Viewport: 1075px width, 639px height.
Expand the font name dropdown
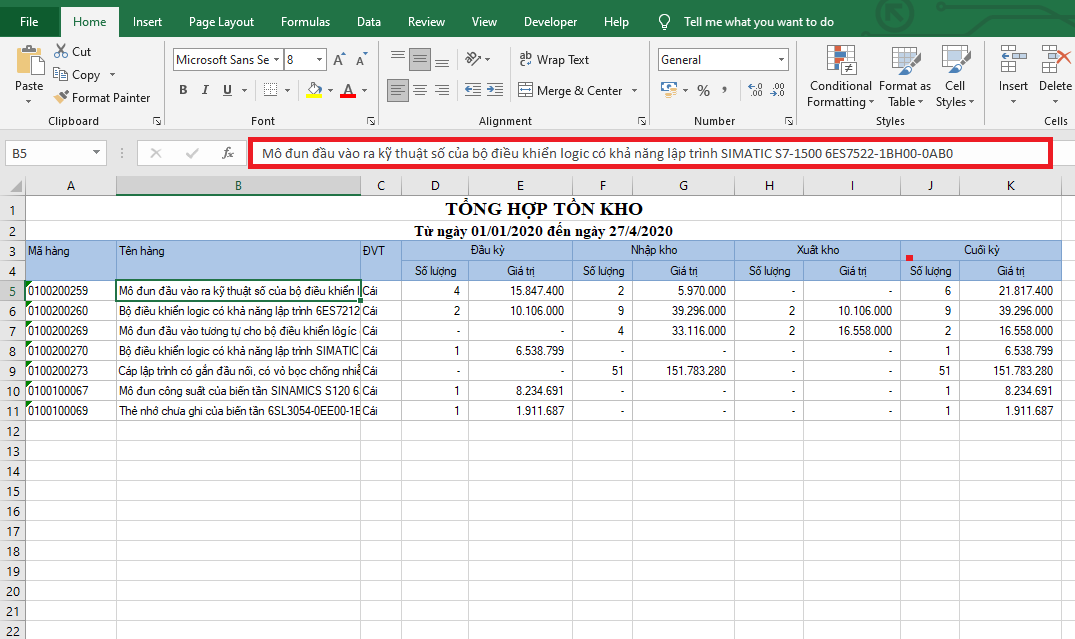coord(276,60)
